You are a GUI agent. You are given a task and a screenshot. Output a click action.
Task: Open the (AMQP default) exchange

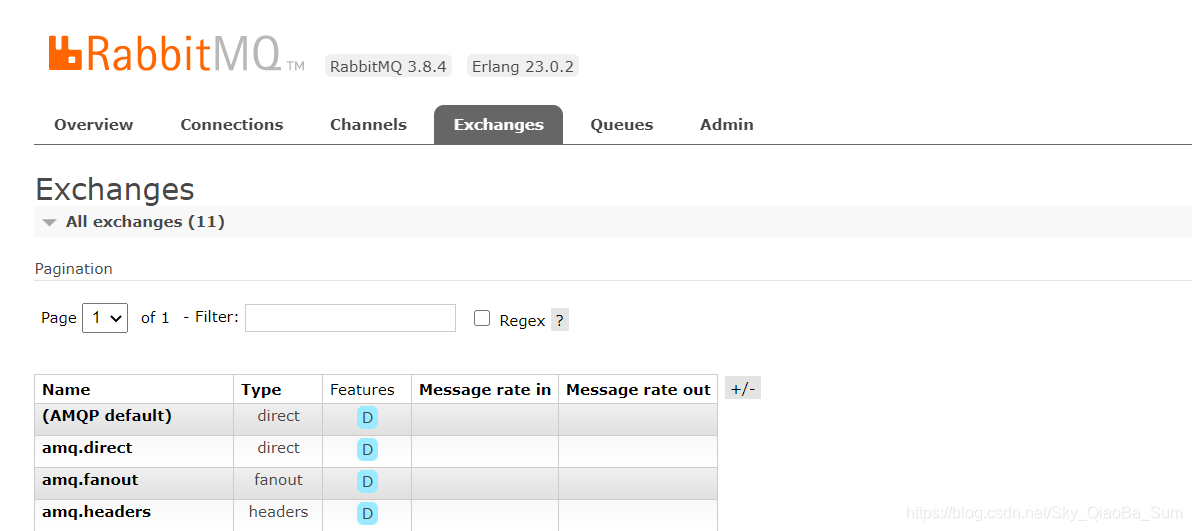tap(107, 416)
